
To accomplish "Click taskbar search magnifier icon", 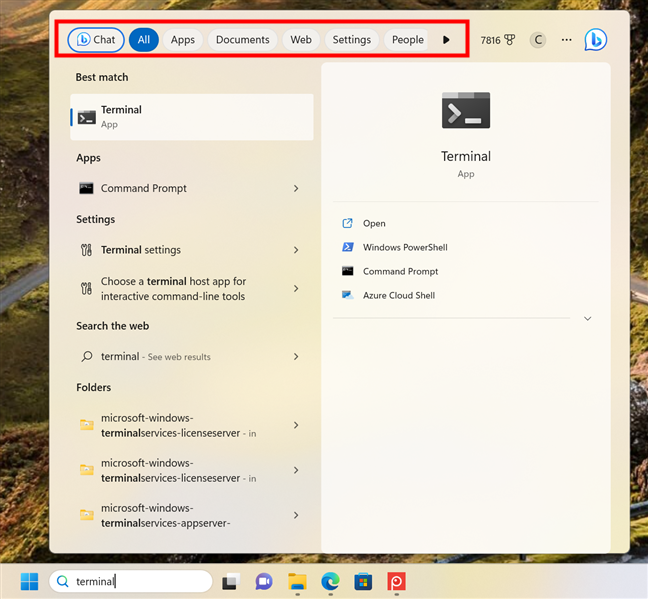I will click(x=63, y=581).
